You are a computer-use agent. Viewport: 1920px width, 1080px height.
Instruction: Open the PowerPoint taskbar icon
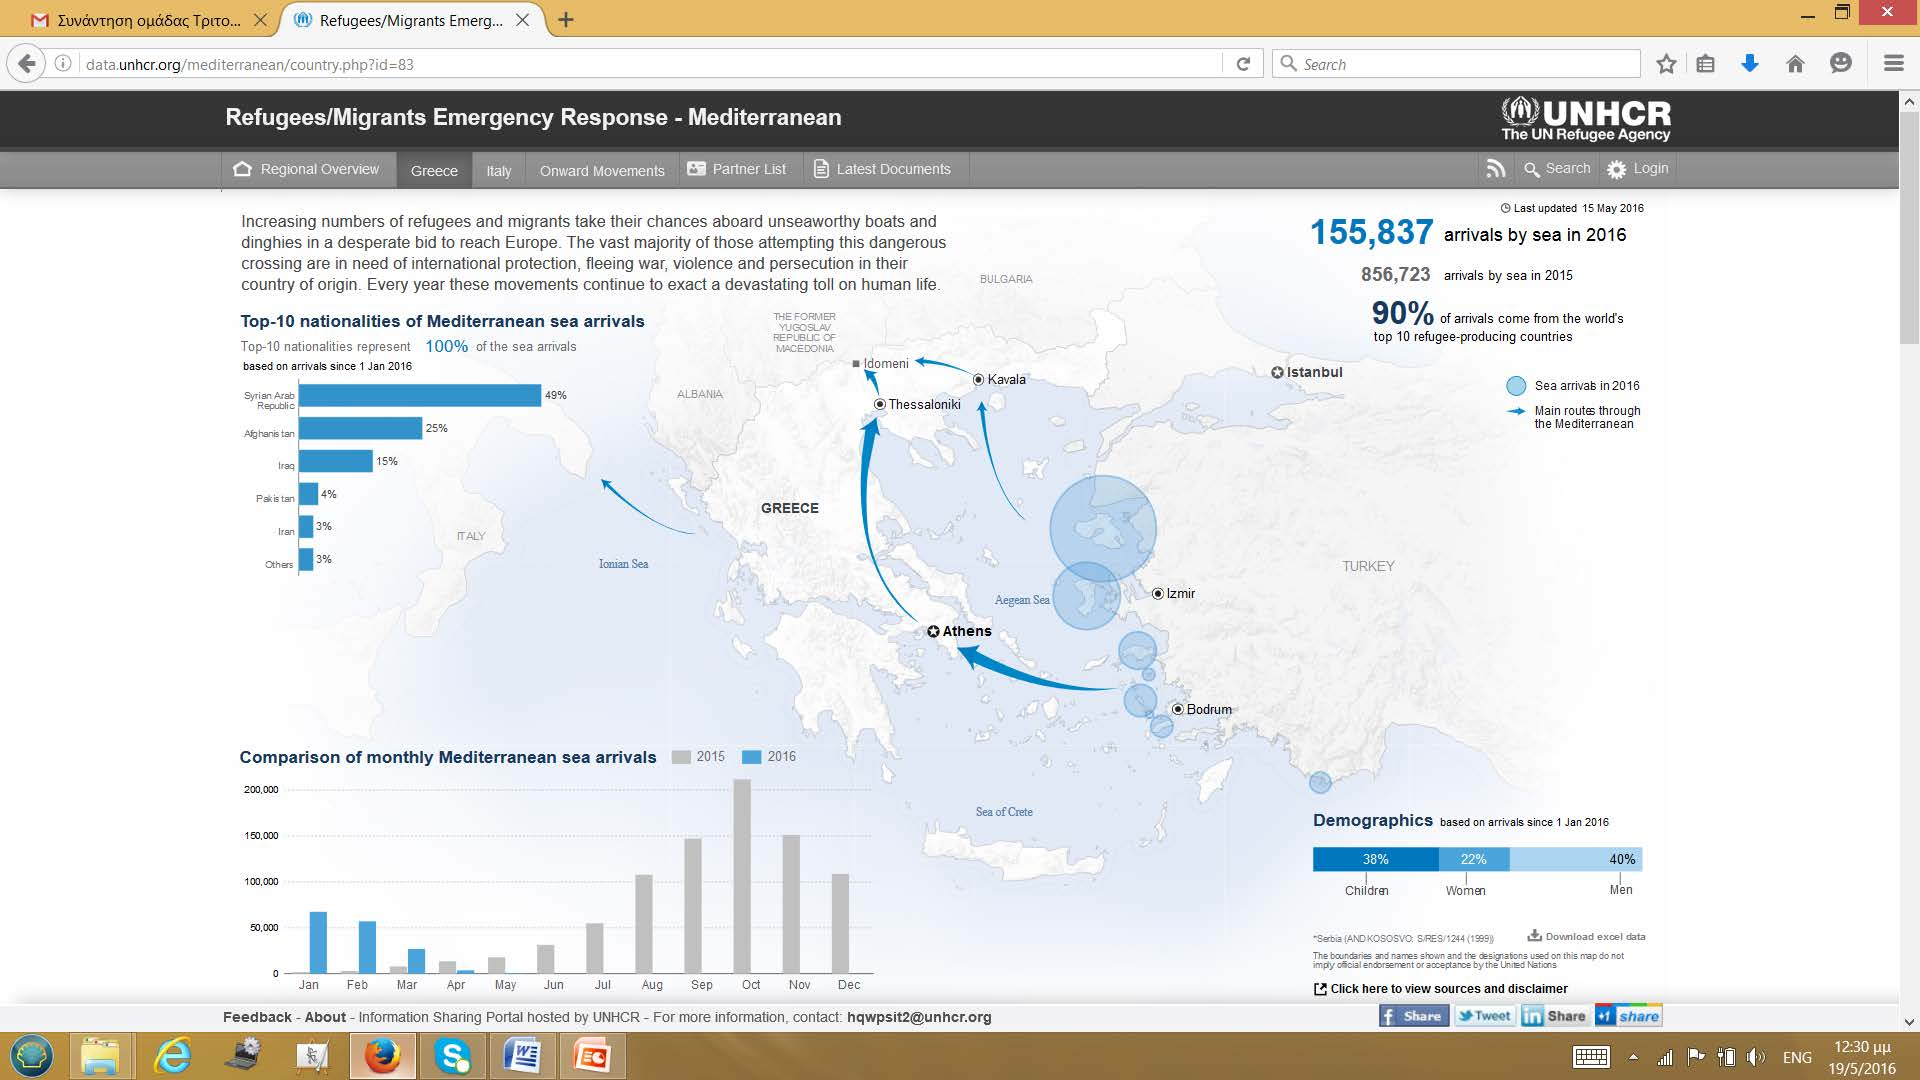(593, 1056)
